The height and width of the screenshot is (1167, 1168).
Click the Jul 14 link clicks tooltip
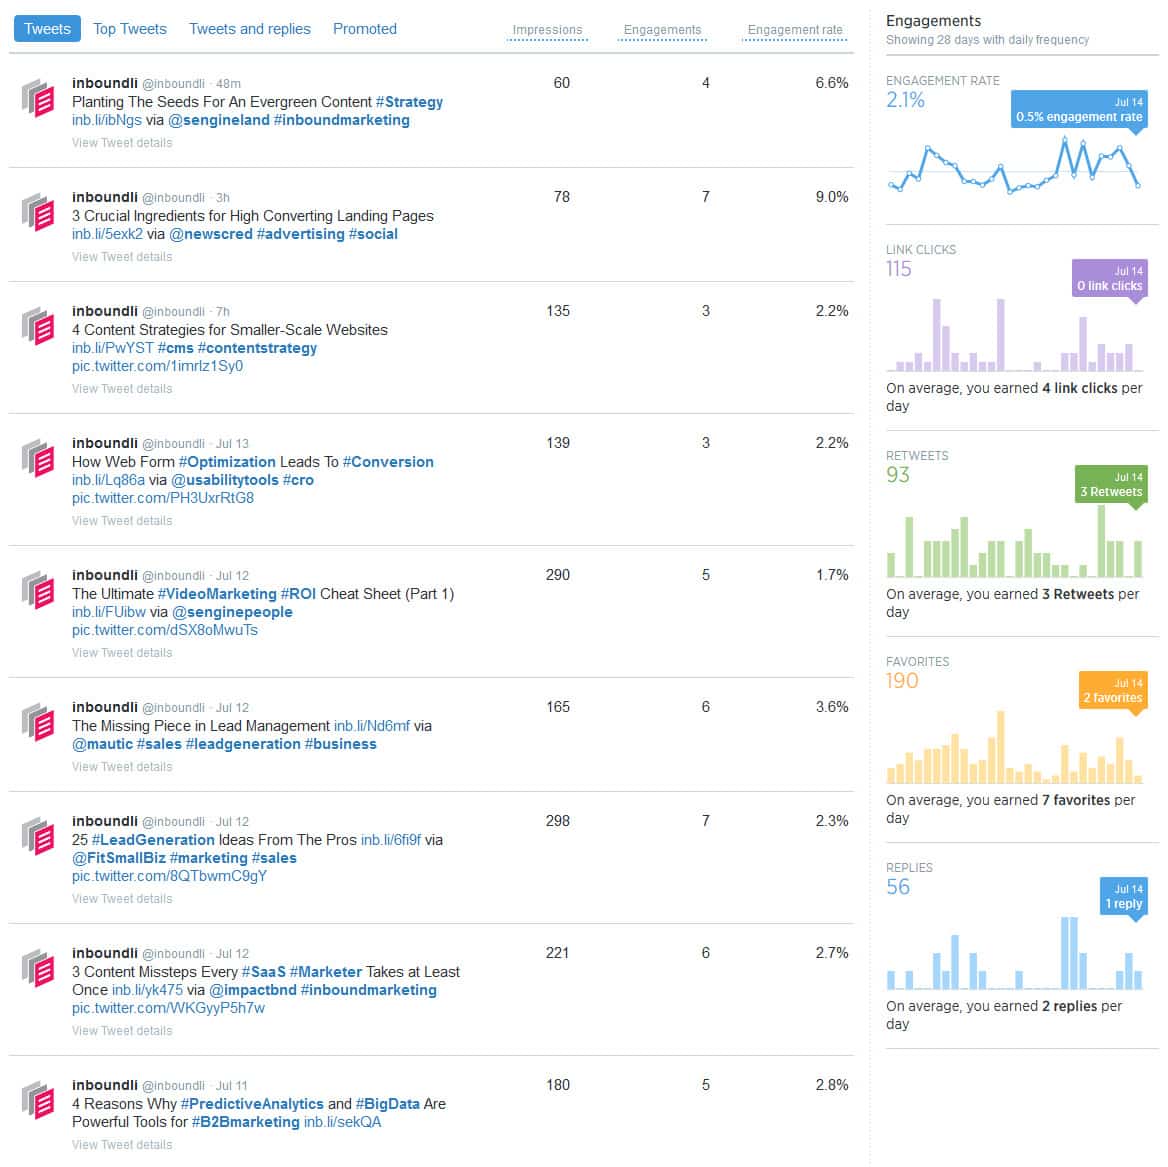tap(1109, 279)
